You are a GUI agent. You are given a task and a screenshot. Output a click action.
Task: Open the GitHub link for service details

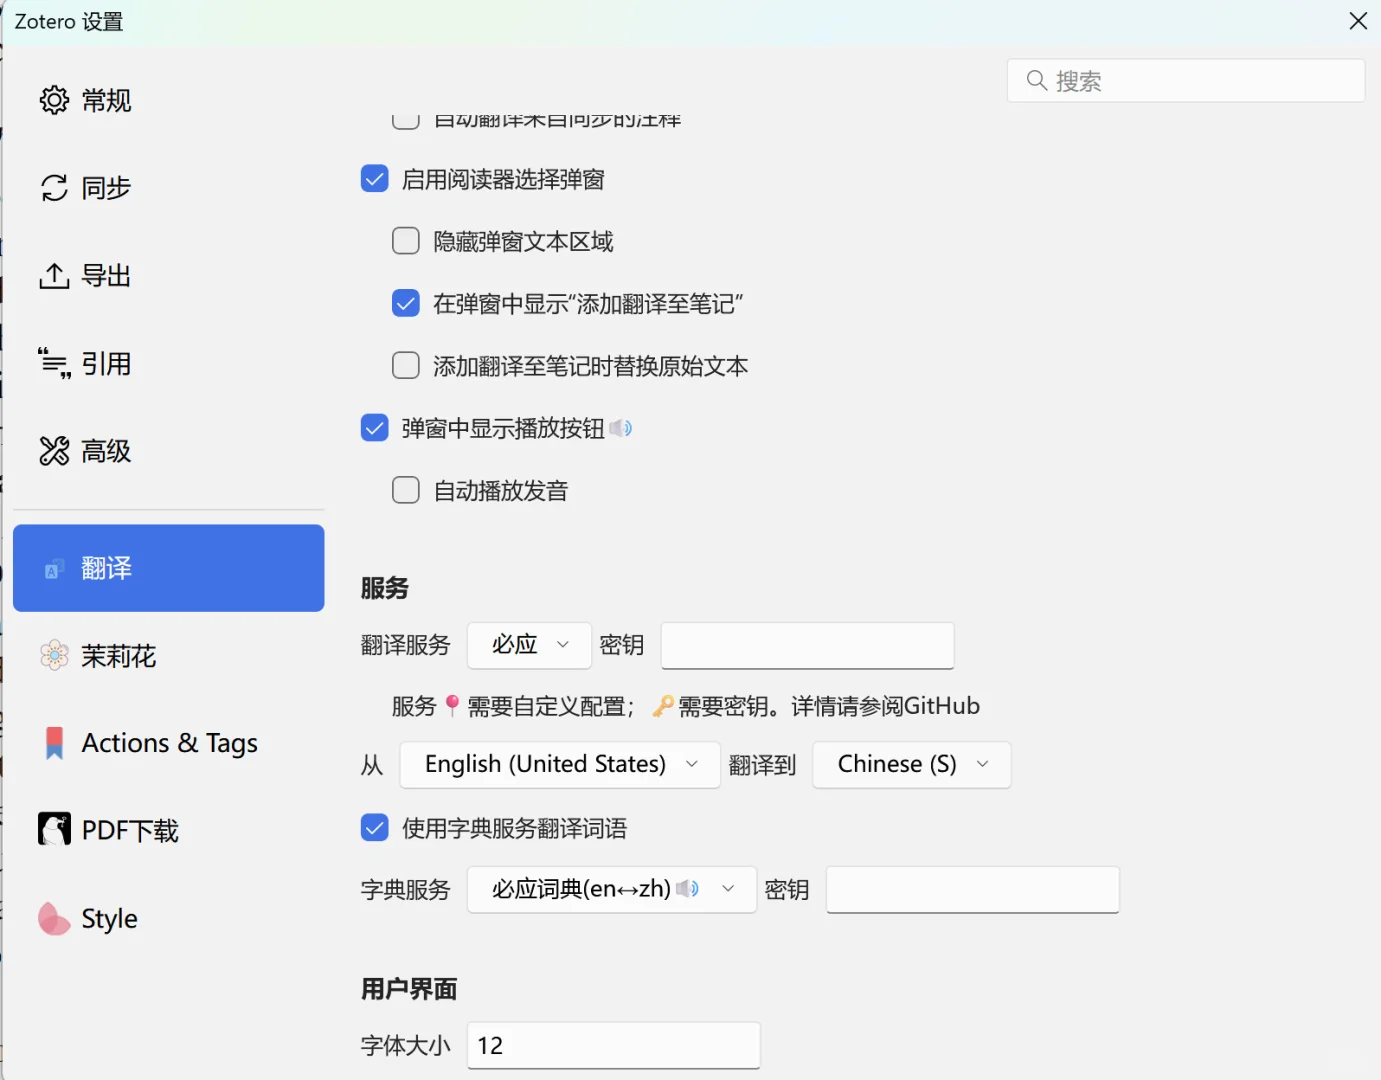(941, 705)
